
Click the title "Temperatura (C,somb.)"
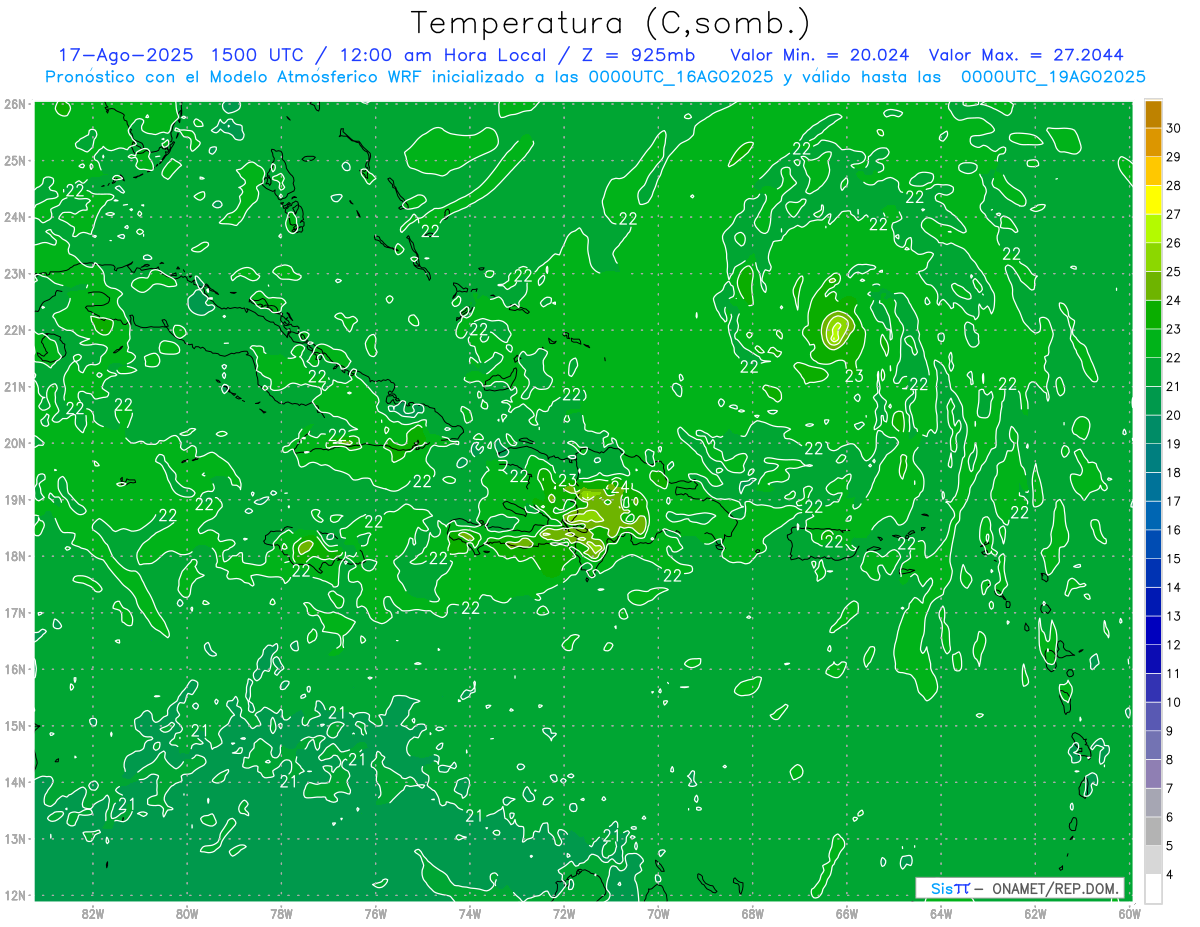[610, 23]
